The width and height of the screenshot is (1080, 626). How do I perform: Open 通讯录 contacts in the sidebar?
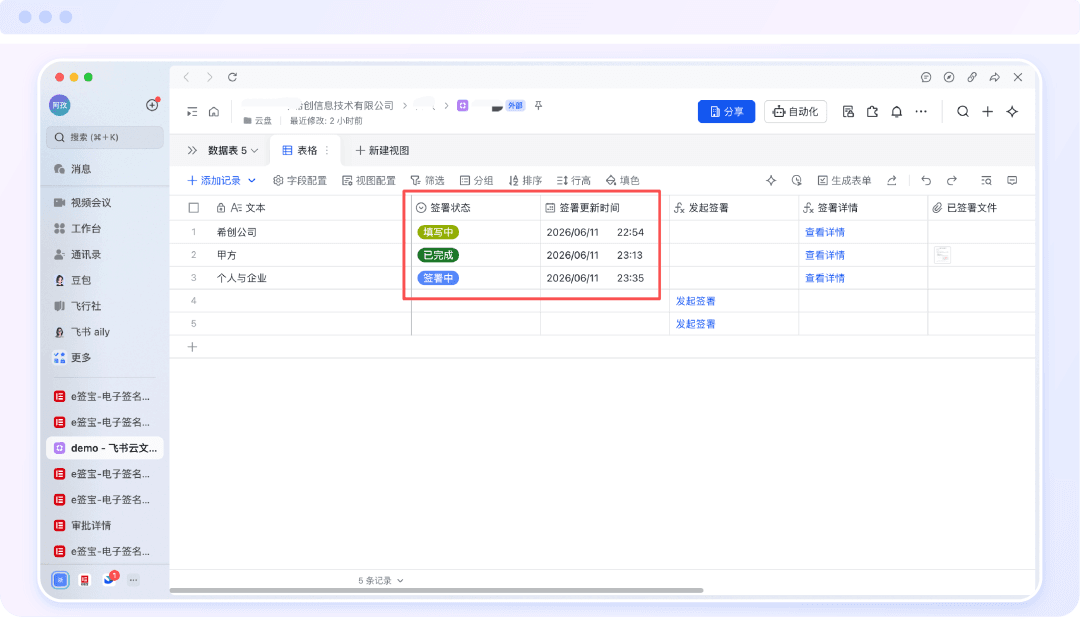[105, 255]
